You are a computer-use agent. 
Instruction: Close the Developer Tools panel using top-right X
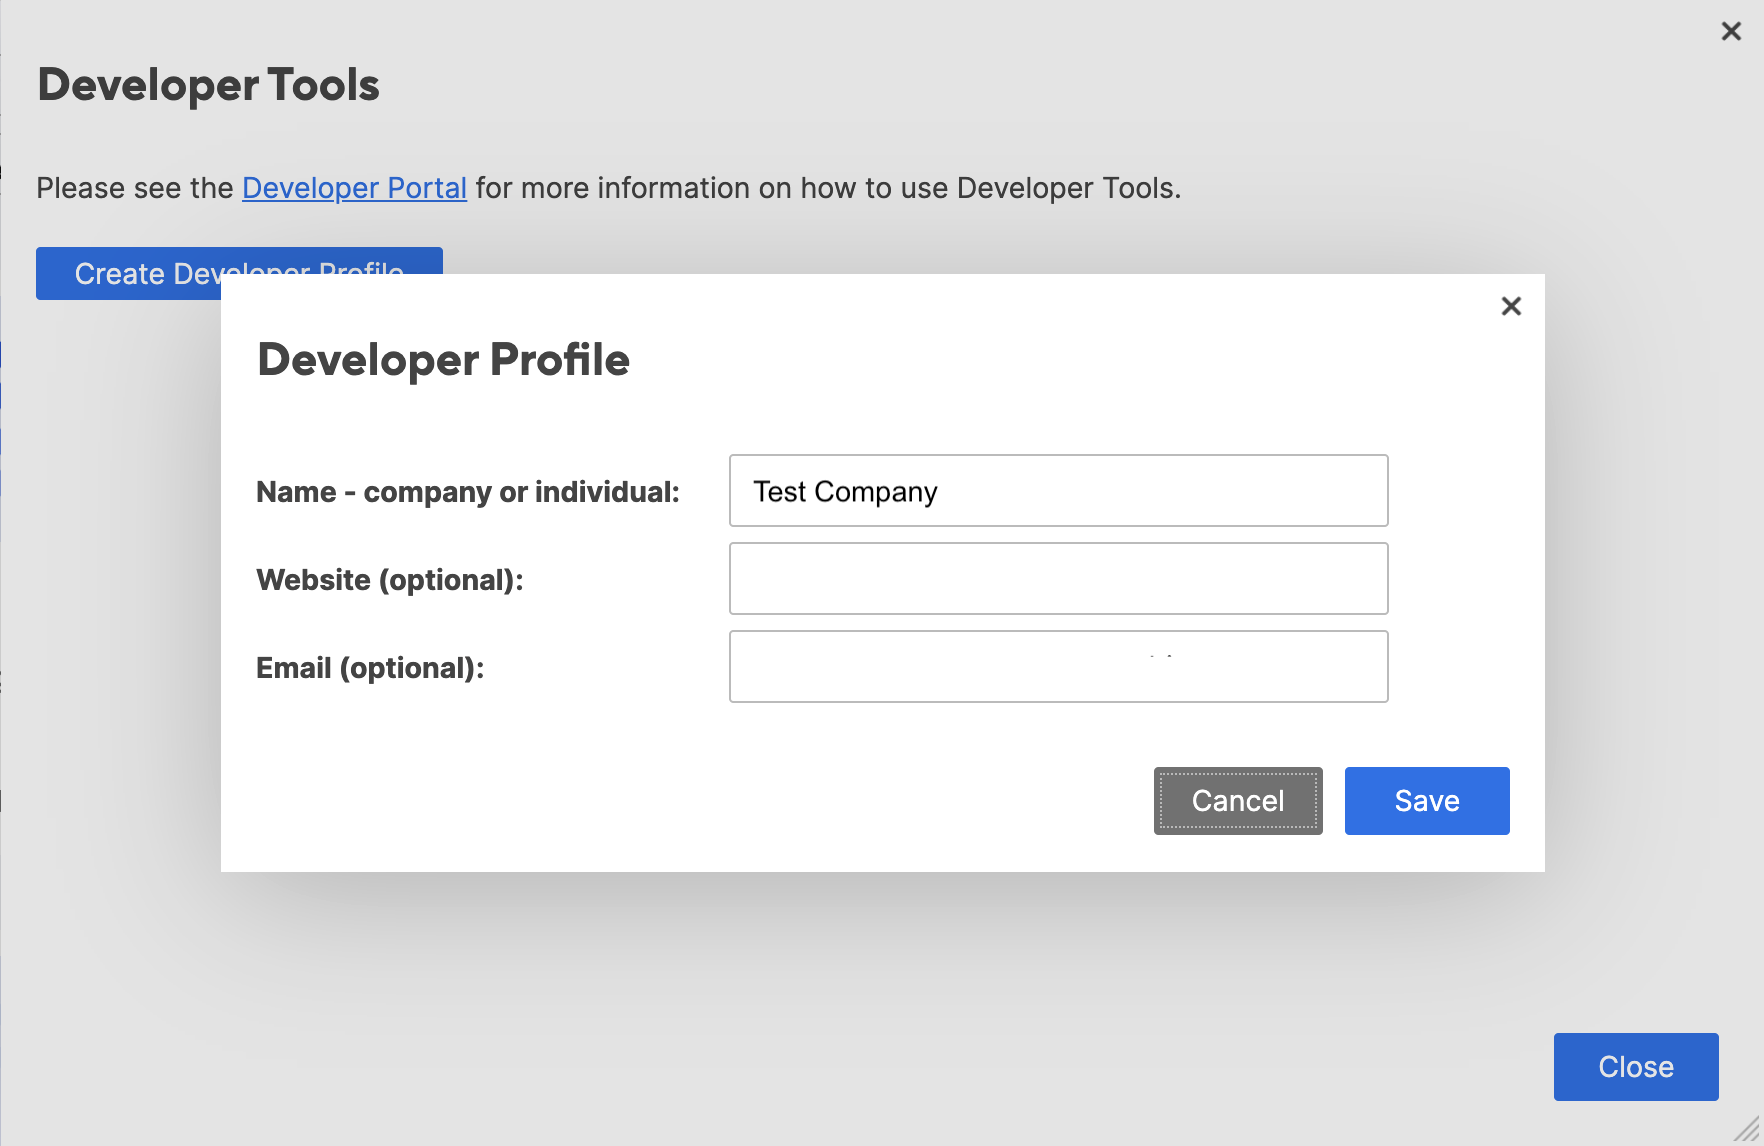1731,32
